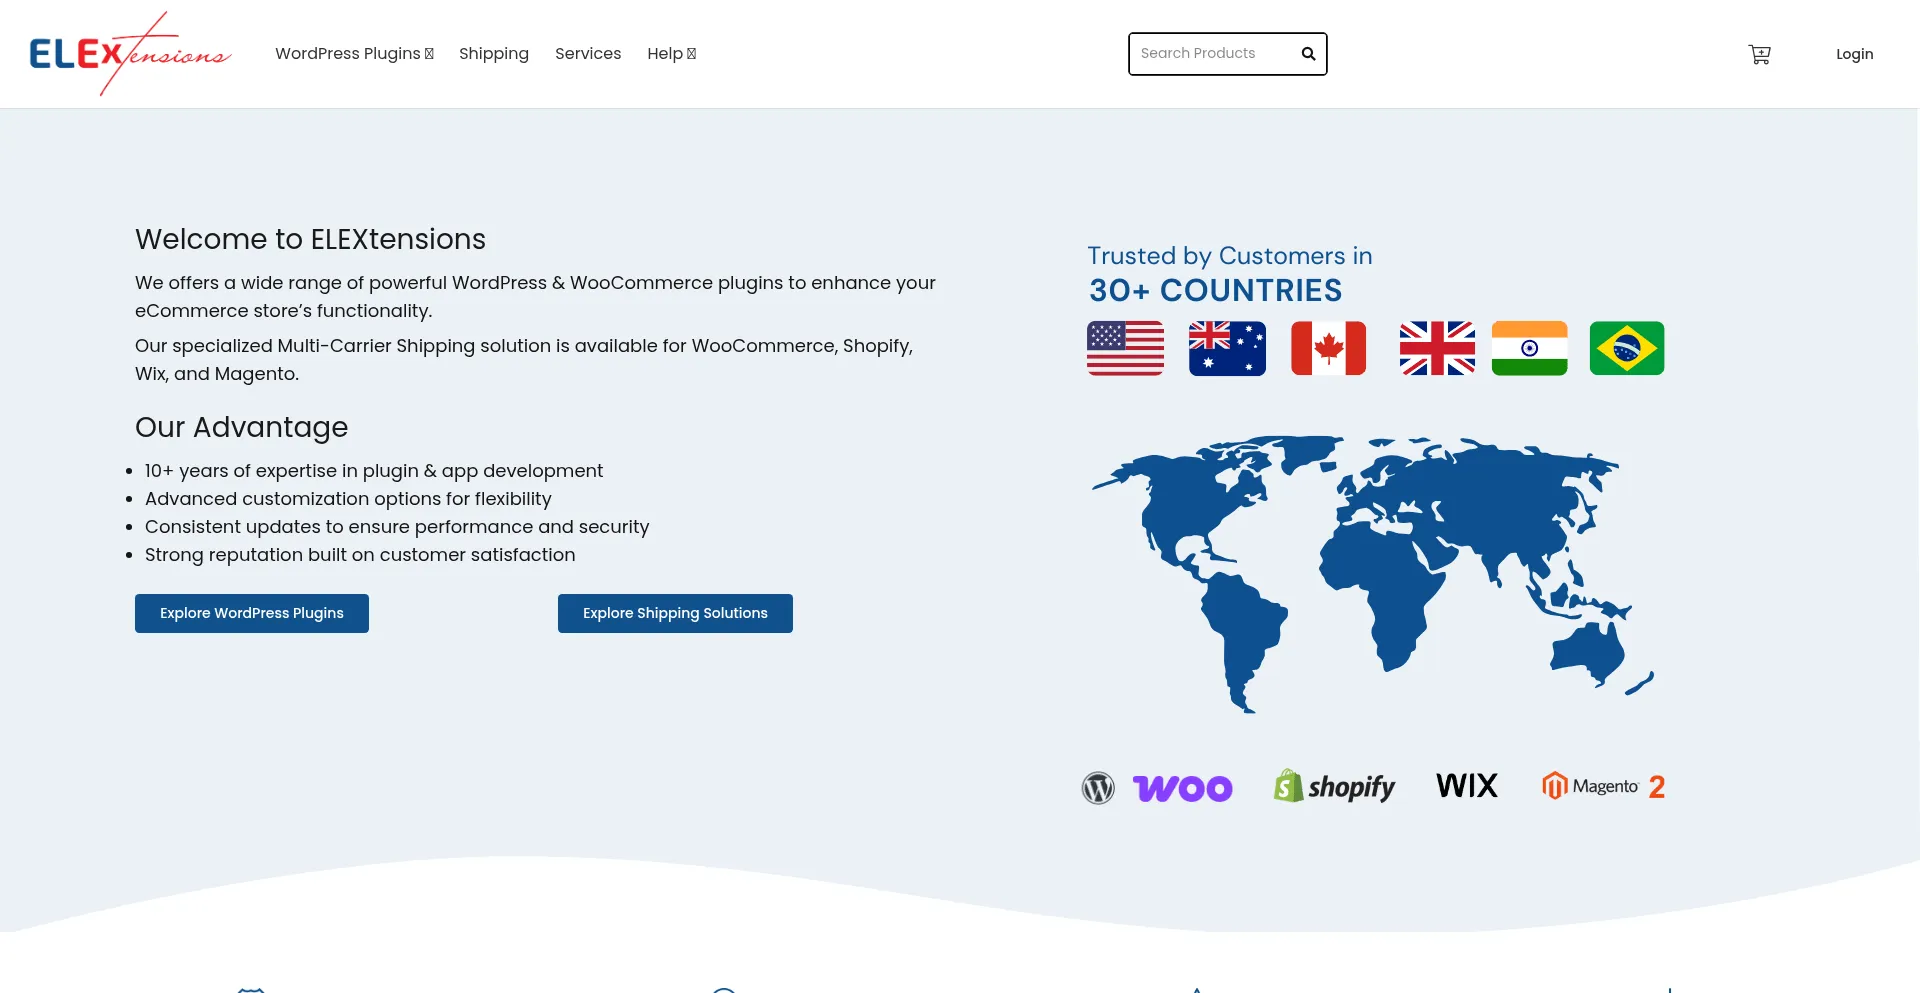Image resolution: width=1920 pixels, height=993 pixels.
Task: Click the Shopify logo
Action: 1334,787
